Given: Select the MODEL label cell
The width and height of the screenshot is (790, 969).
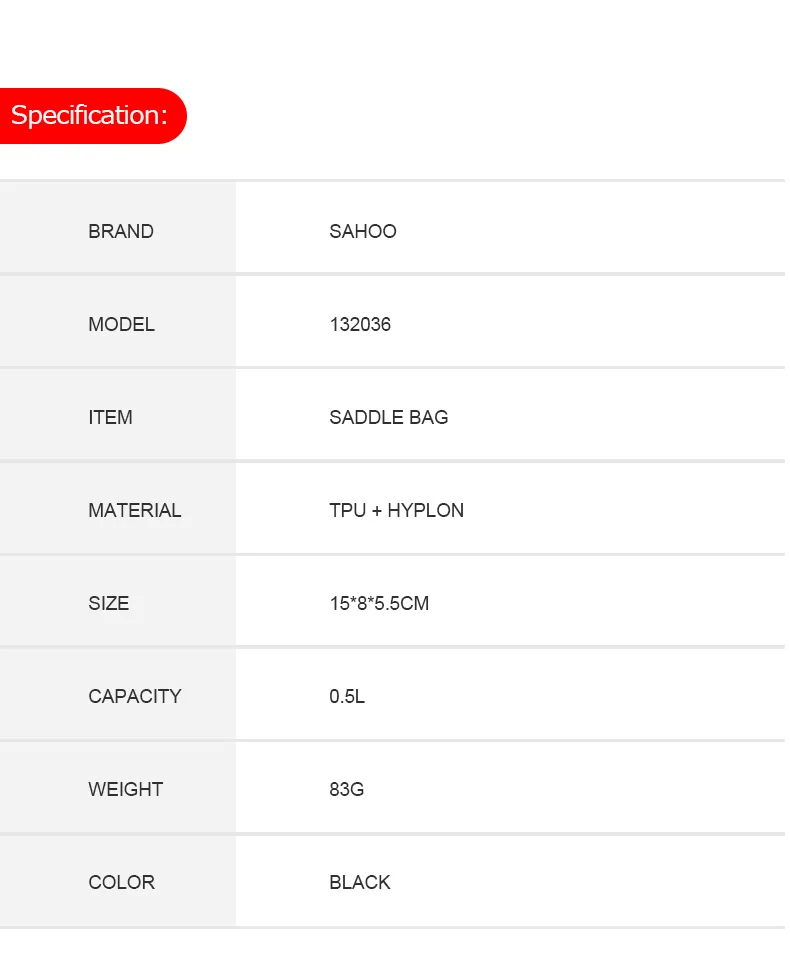Looking at the screenshot, I should click(x=117, y=322).
